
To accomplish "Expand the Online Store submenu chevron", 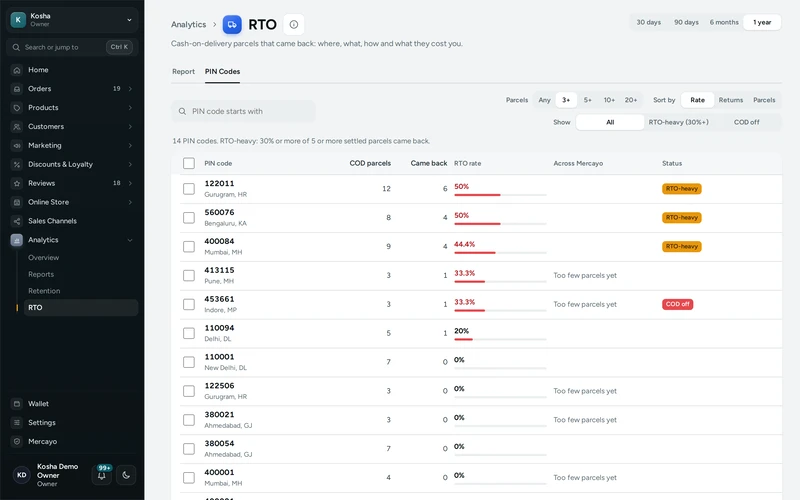I will pos(130,202).
